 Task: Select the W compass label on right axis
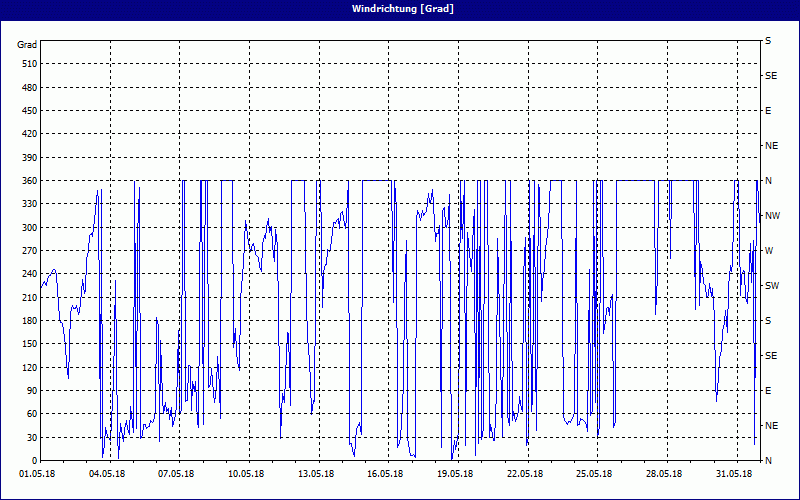769,251
